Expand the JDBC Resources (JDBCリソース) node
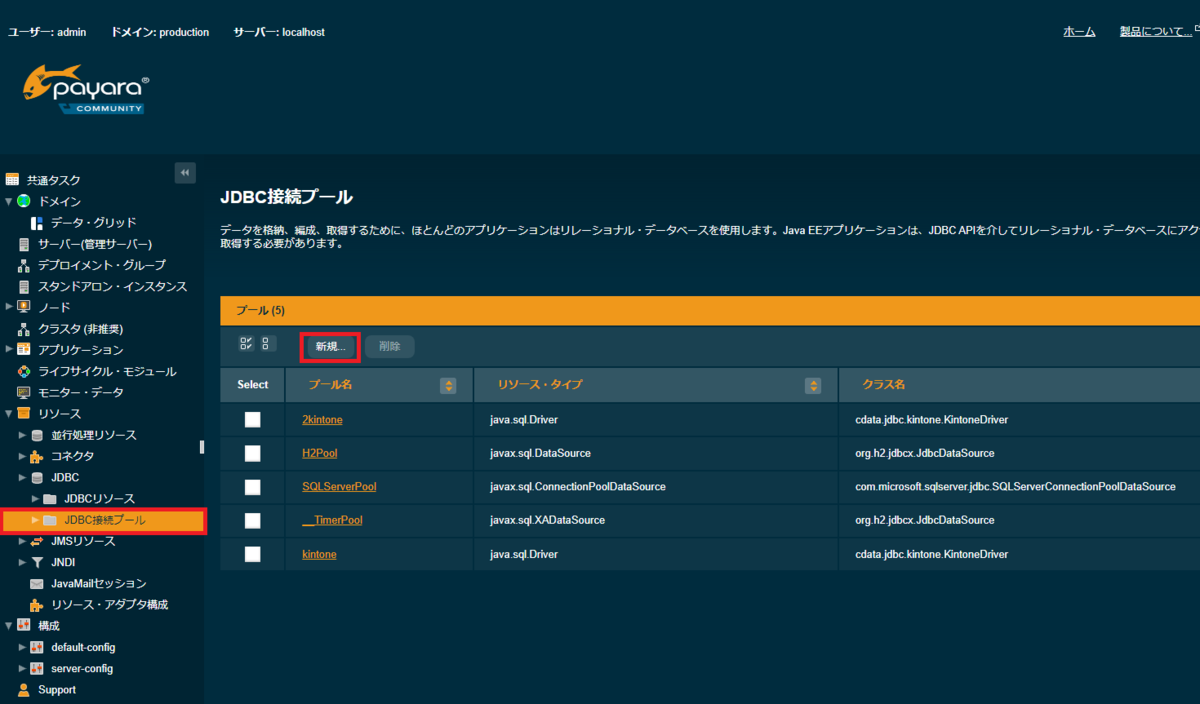 (x=36, y=498)
